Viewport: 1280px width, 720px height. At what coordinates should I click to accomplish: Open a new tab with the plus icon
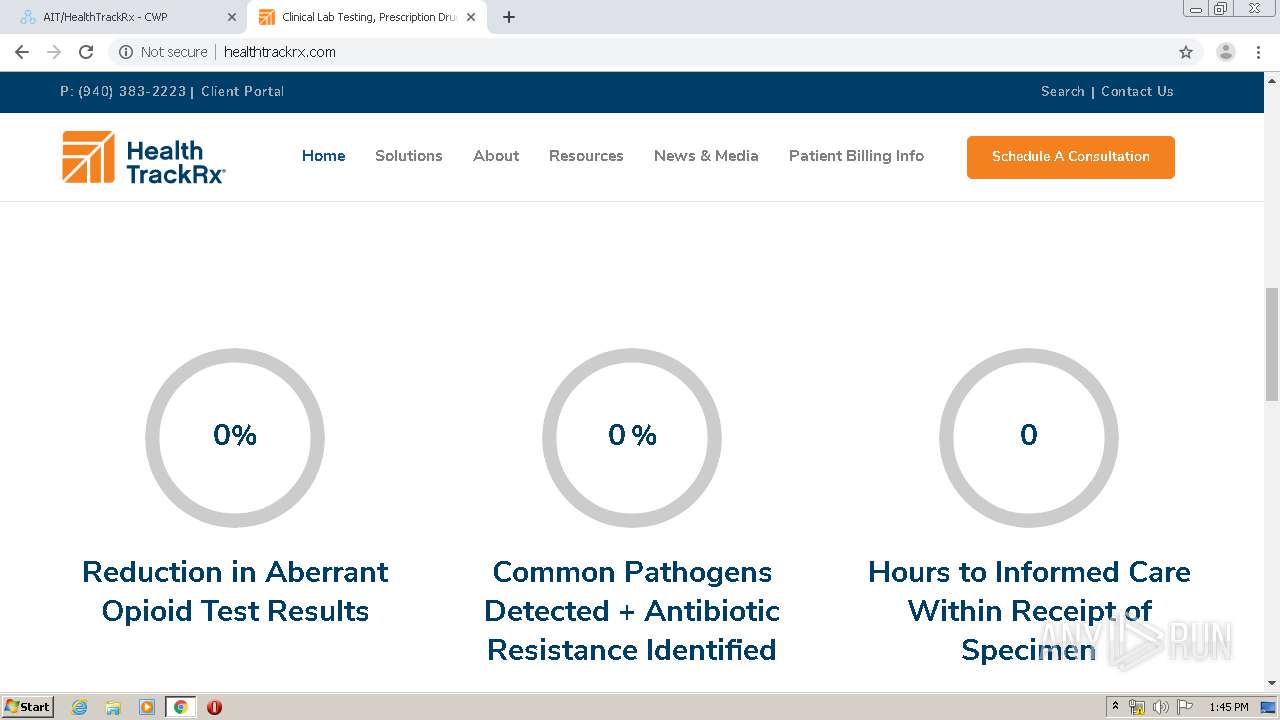click(509, 17)
